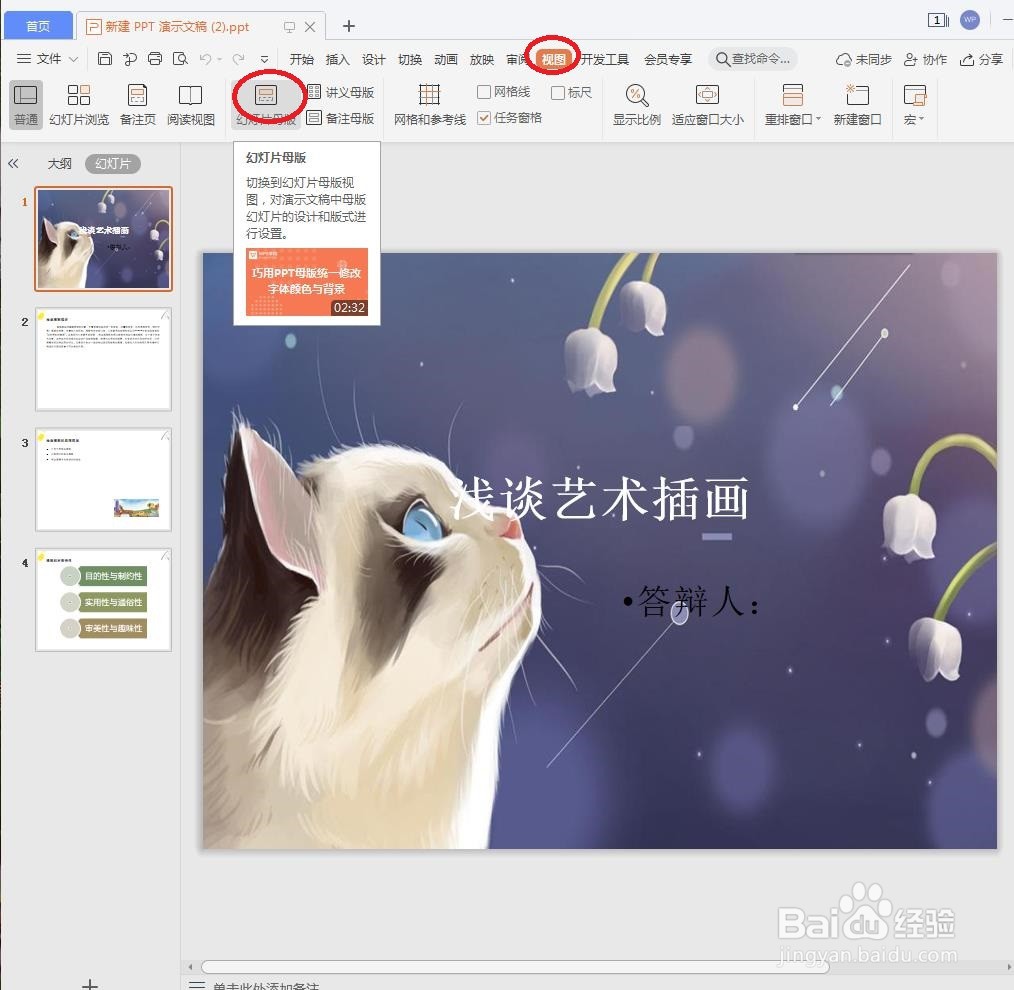The width and height of the screenshot is (1014, 990).
Task: Open the Member Exclusive (会员专享) tab
Action: click(x=667, y=59)
